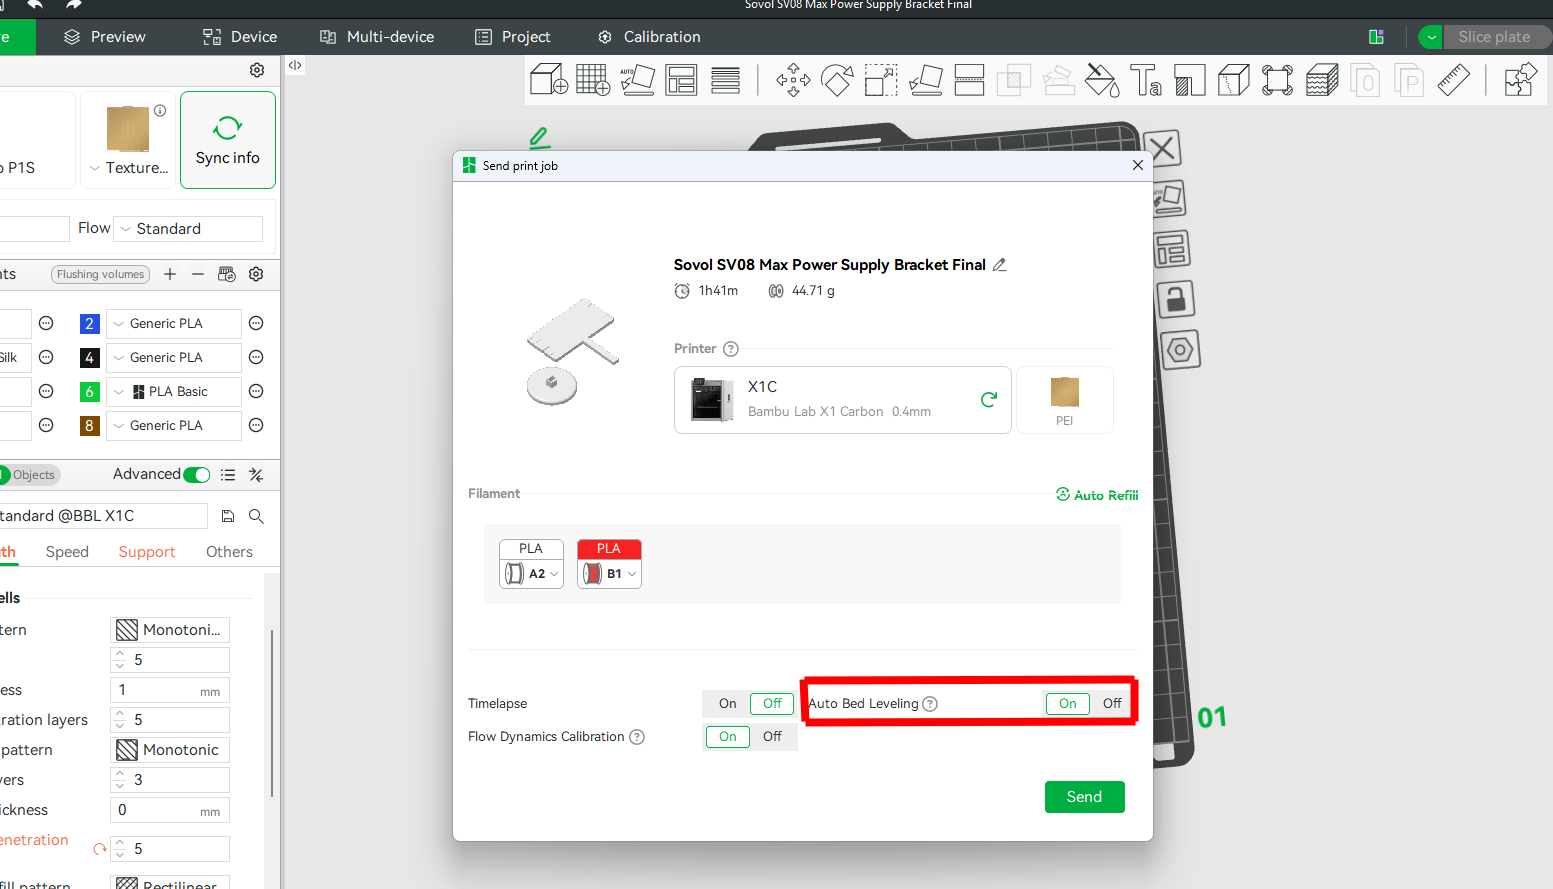The image size is (1553, 889).
Task: Set Flow Dynamics Calibration to On
Action: [x=727, y=736]
